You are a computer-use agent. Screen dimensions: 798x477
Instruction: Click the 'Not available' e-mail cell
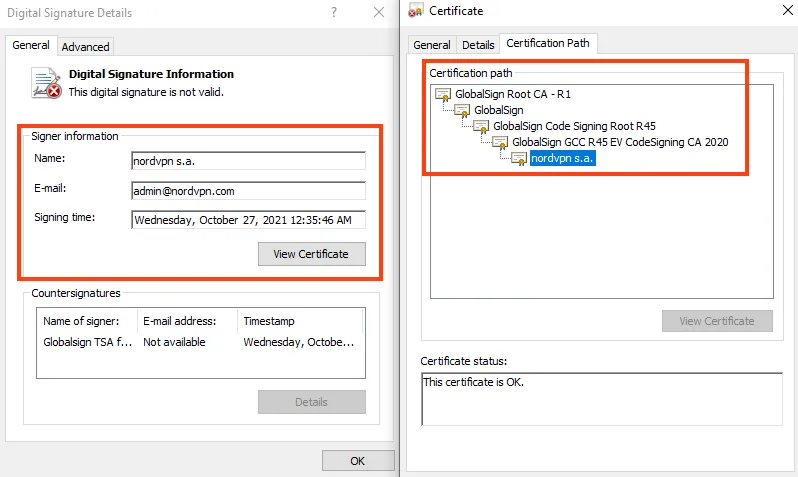click(x=175, y=342)
